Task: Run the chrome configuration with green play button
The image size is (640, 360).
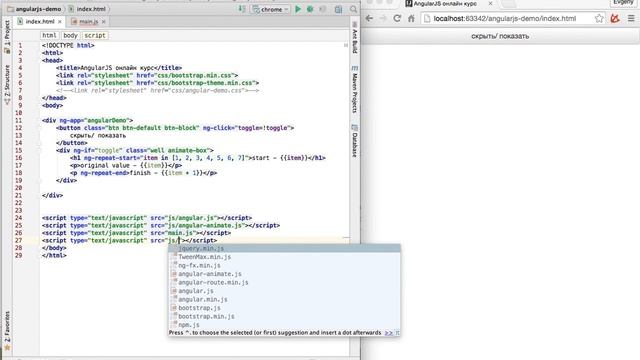Action: (298, 9)
